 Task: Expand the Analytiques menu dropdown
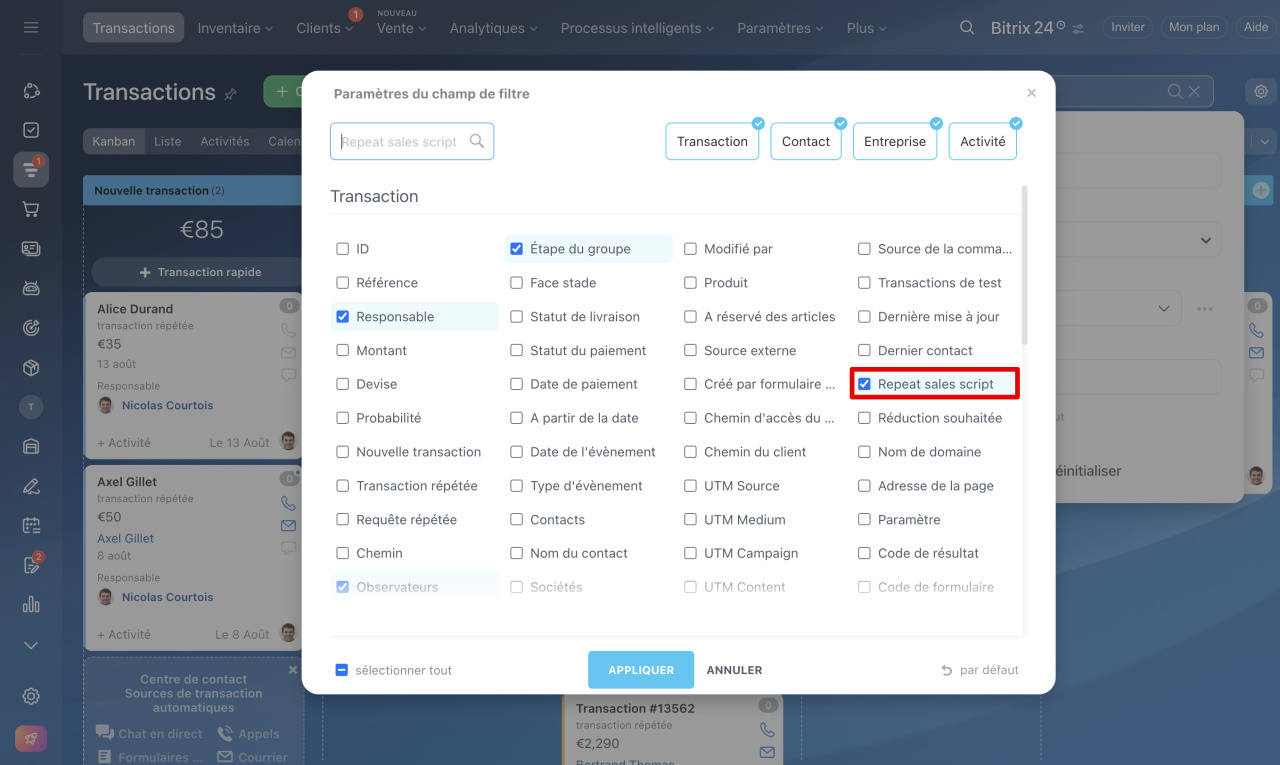coord(493,28)
